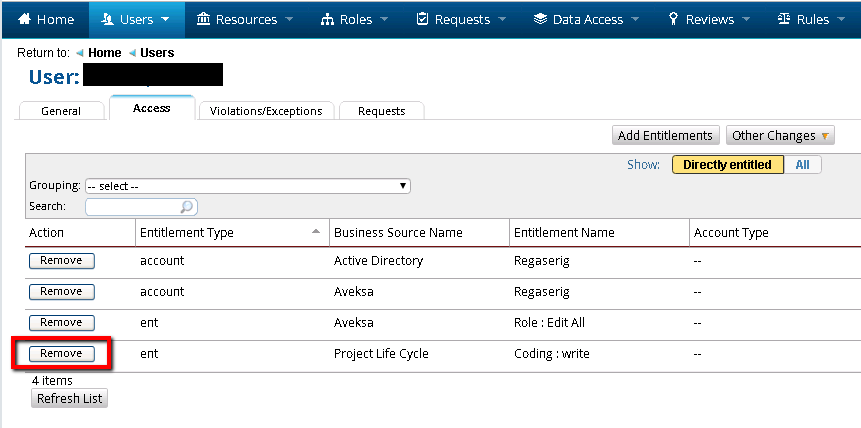Click the Rules list icon in navbar
The image size is (861, 428).
click(783, 19)
